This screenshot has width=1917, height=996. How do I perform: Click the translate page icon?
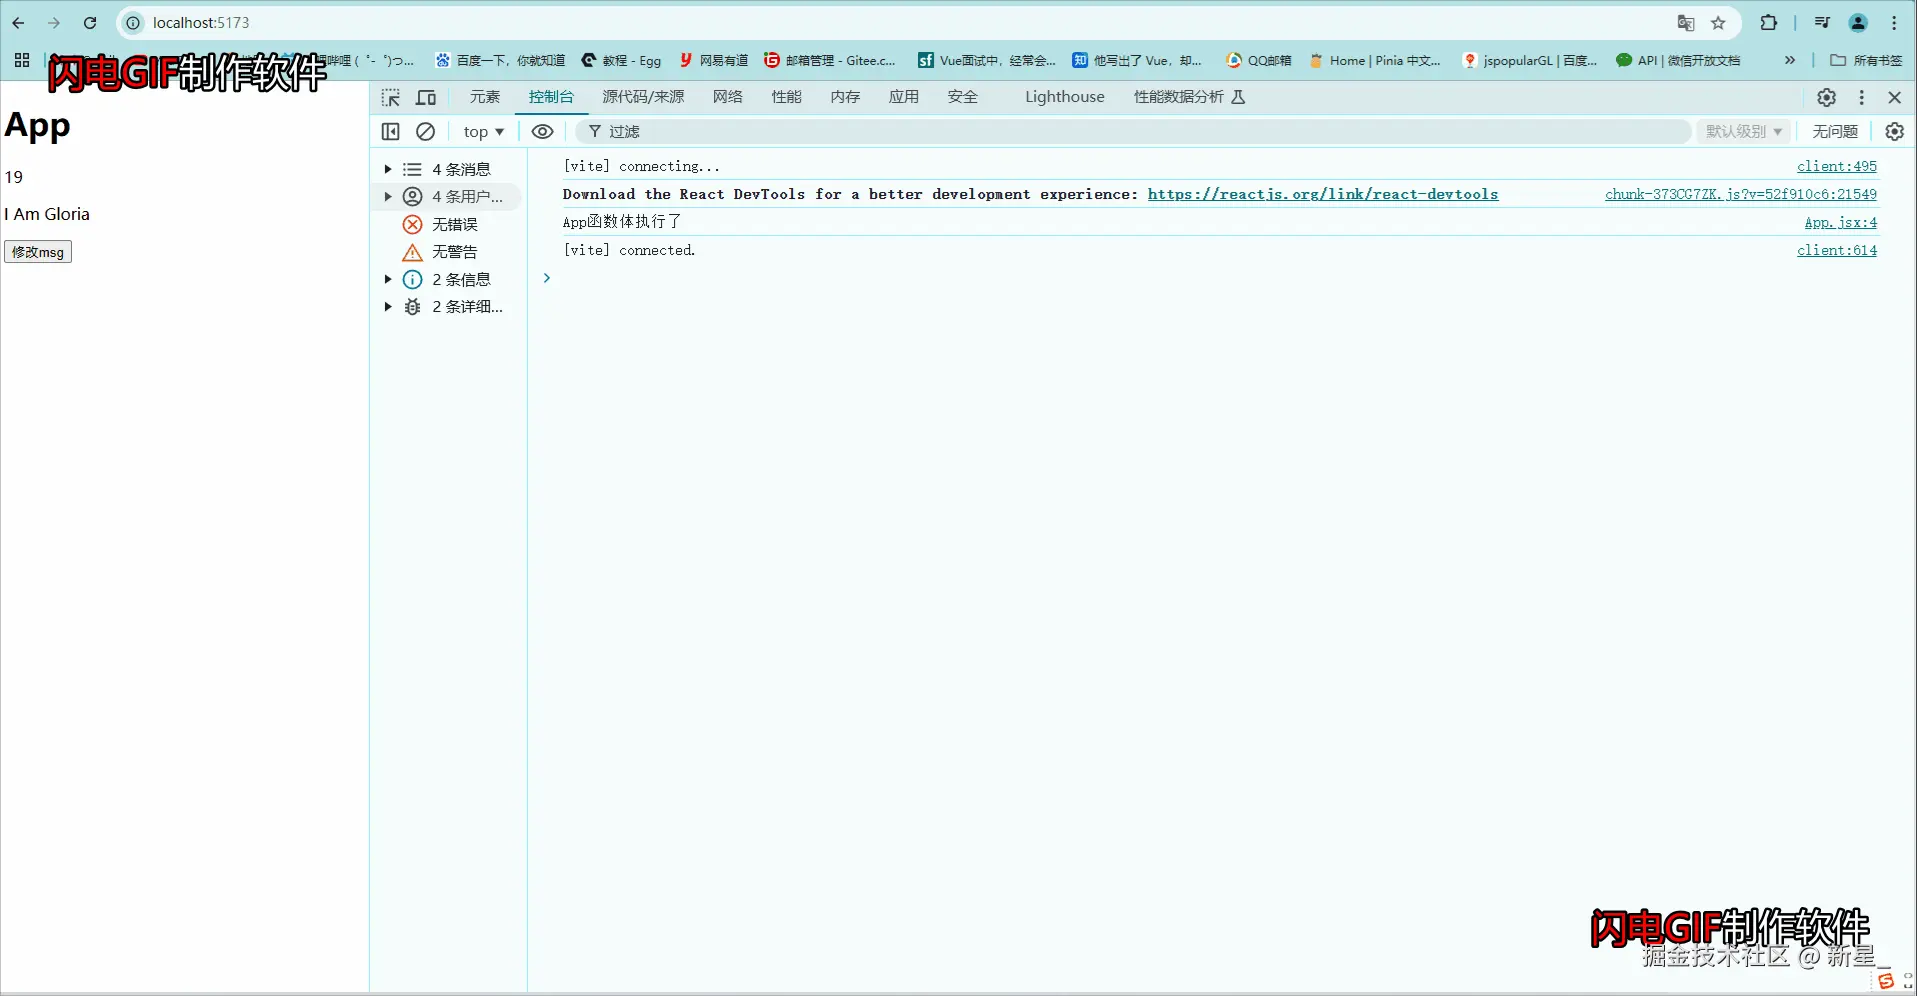1685,22
